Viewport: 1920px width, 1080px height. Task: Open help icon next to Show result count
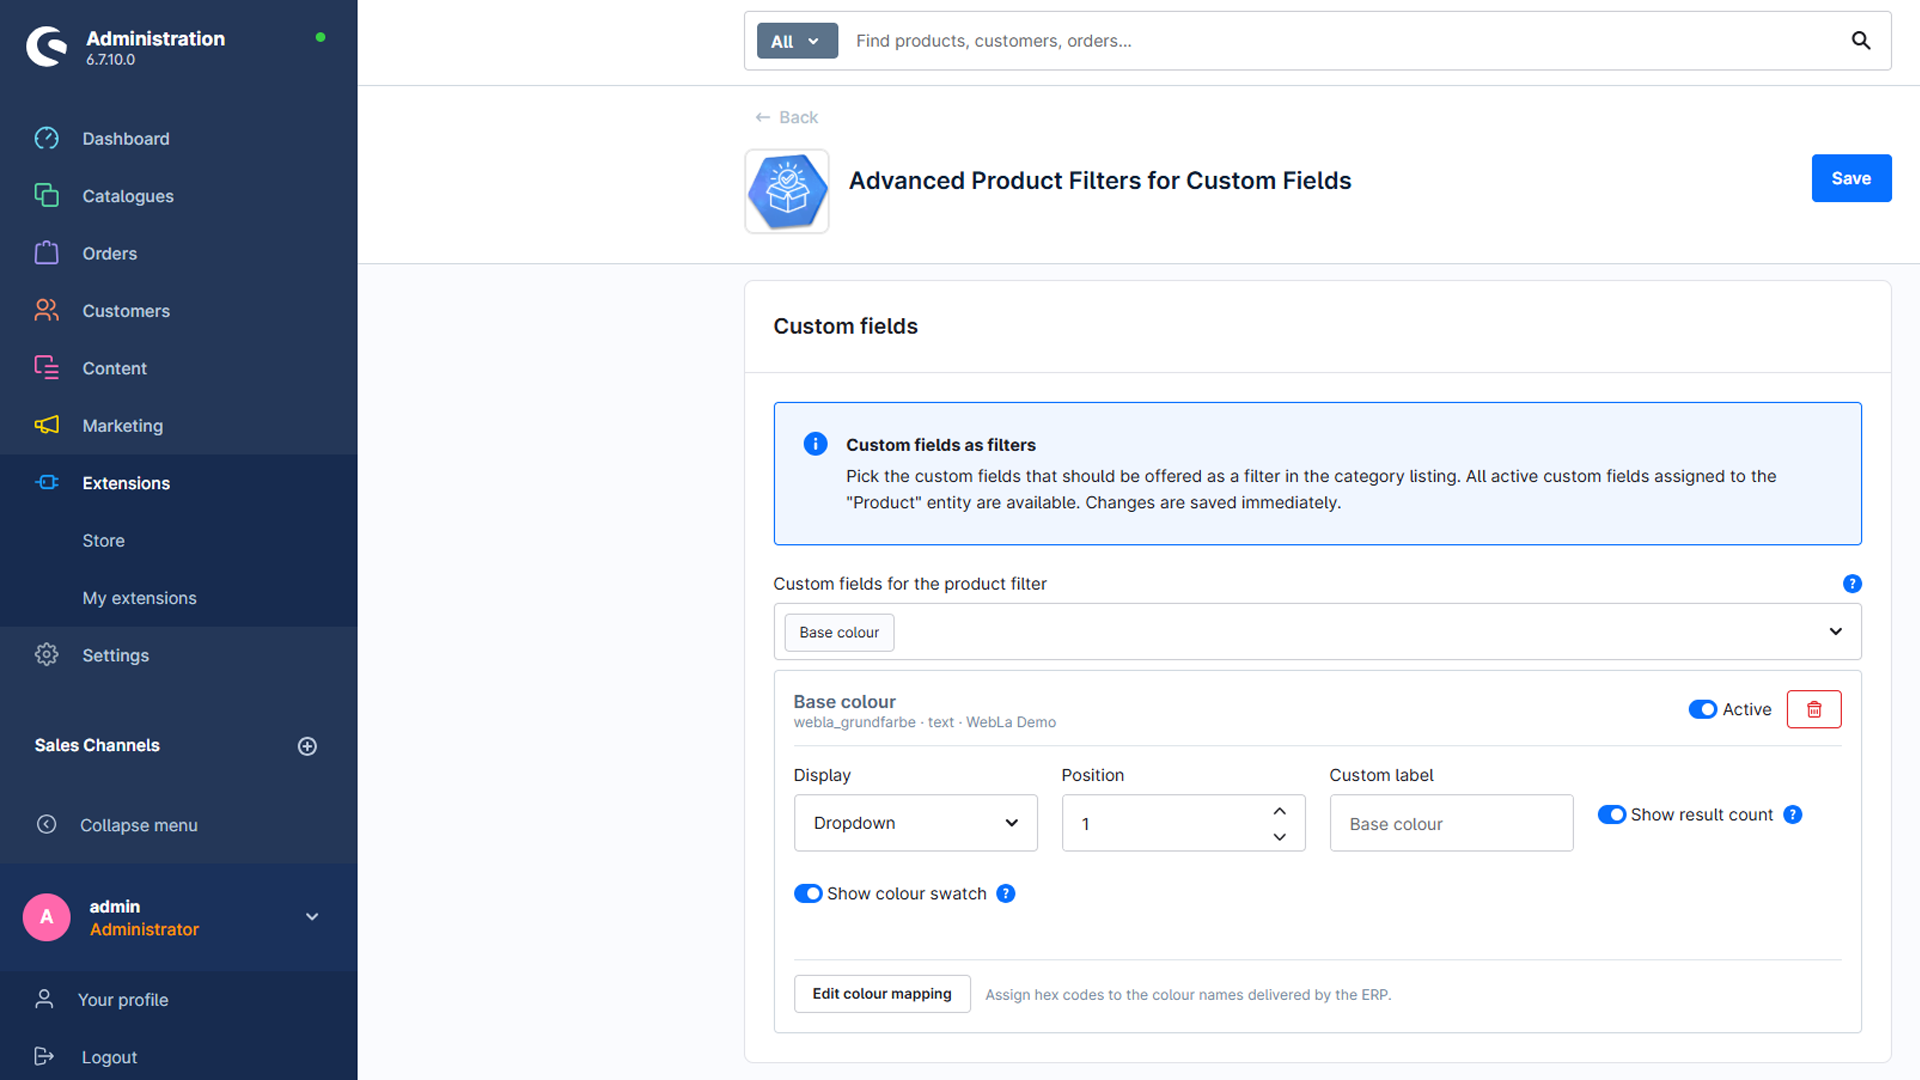point(1793,815)
